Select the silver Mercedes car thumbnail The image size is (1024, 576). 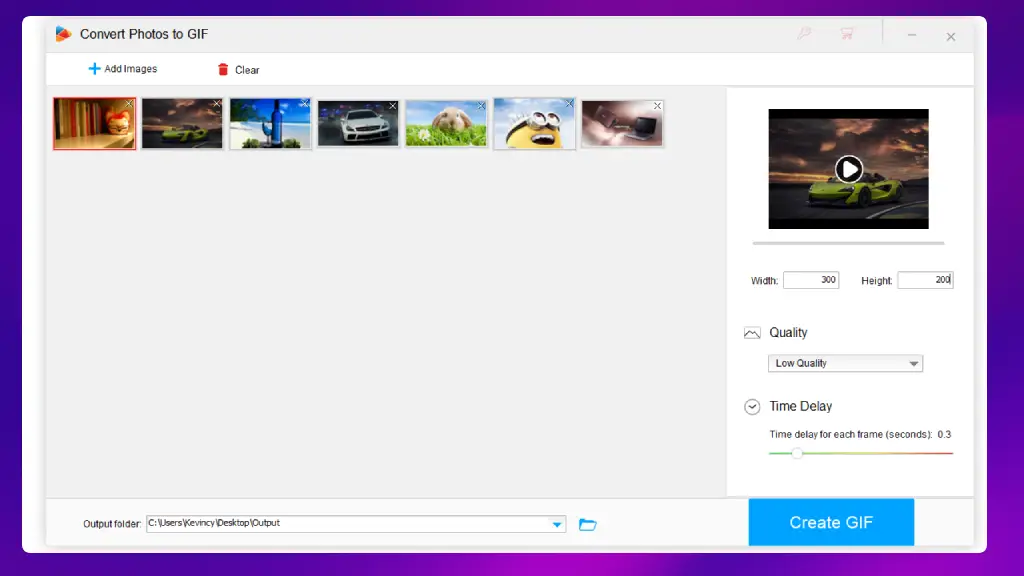tap(358, 123)
